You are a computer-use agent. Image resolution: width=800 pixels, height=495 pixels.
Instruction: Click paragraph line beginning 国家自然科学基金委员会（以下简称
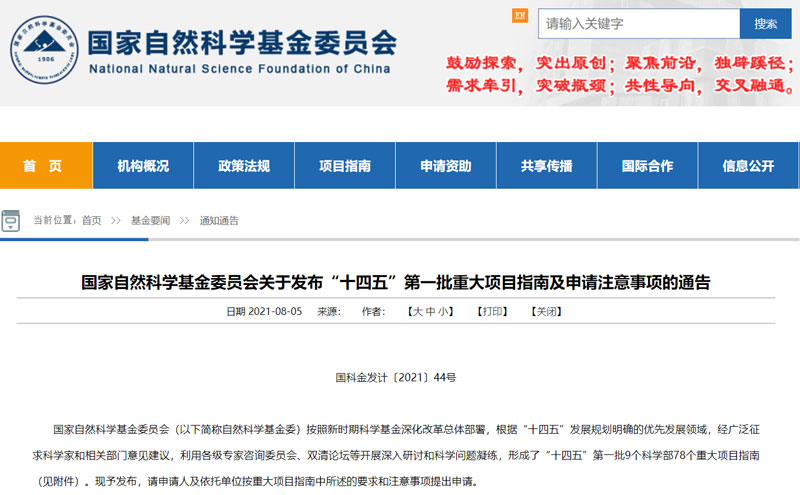pos(407,429)
